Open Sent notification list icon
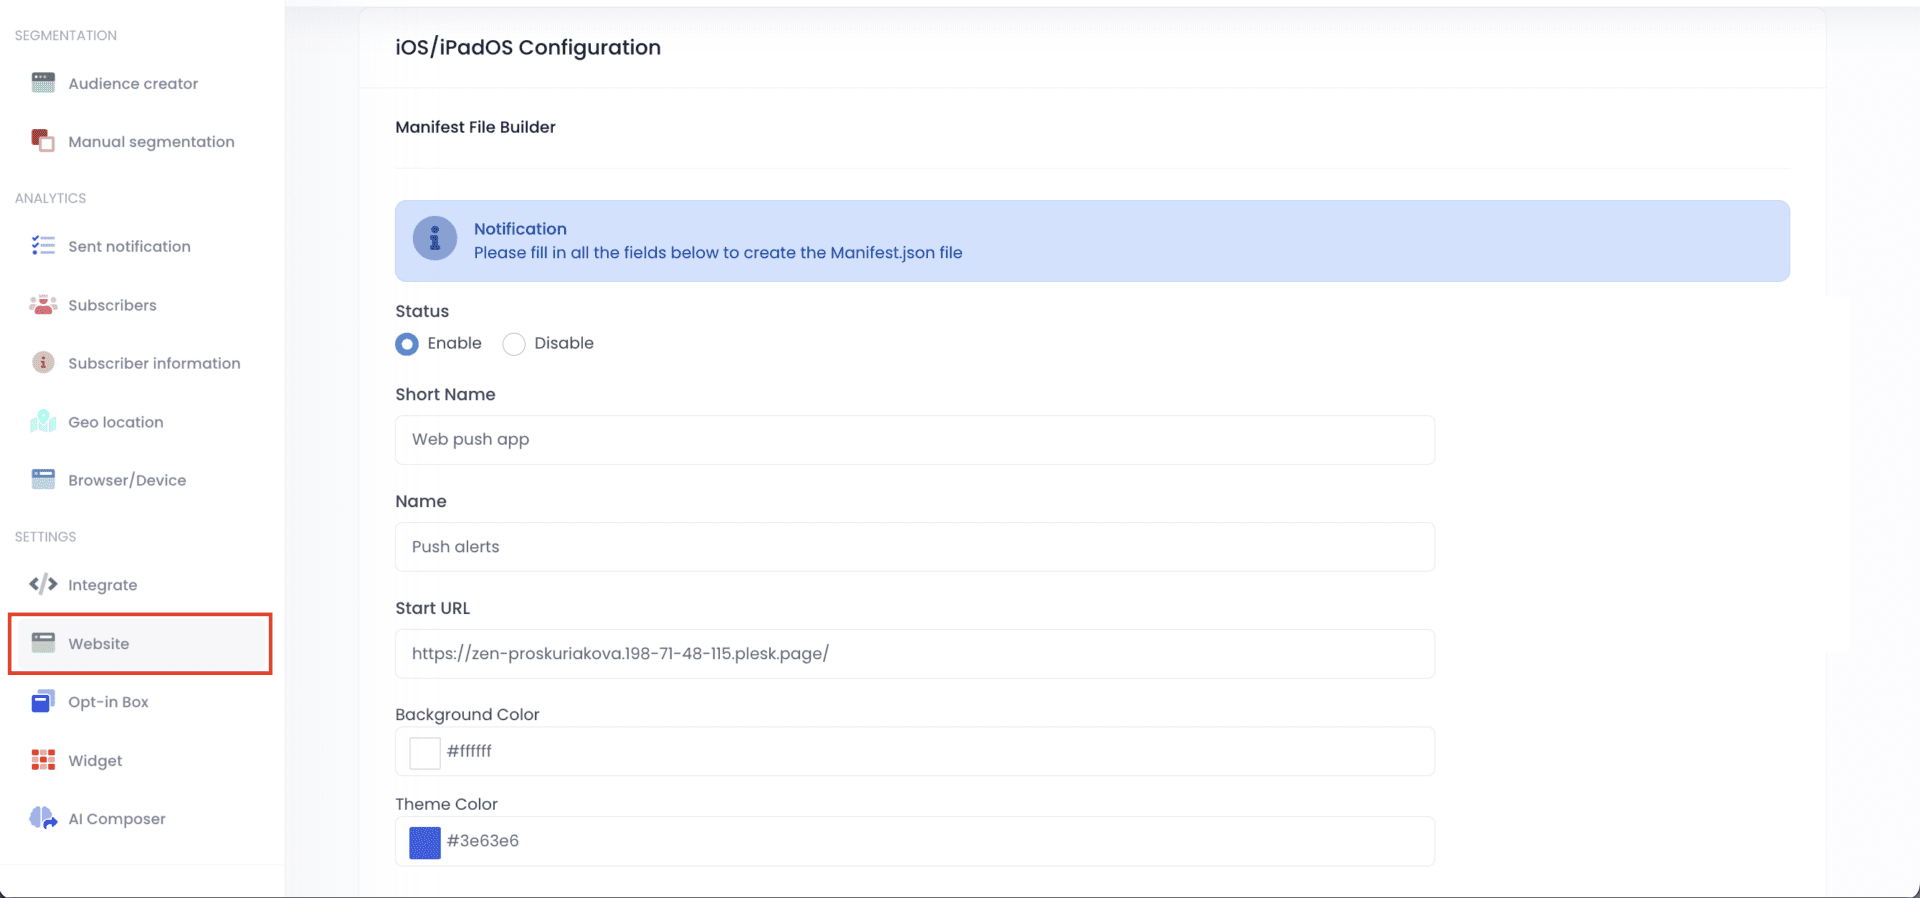 point(43,246)
